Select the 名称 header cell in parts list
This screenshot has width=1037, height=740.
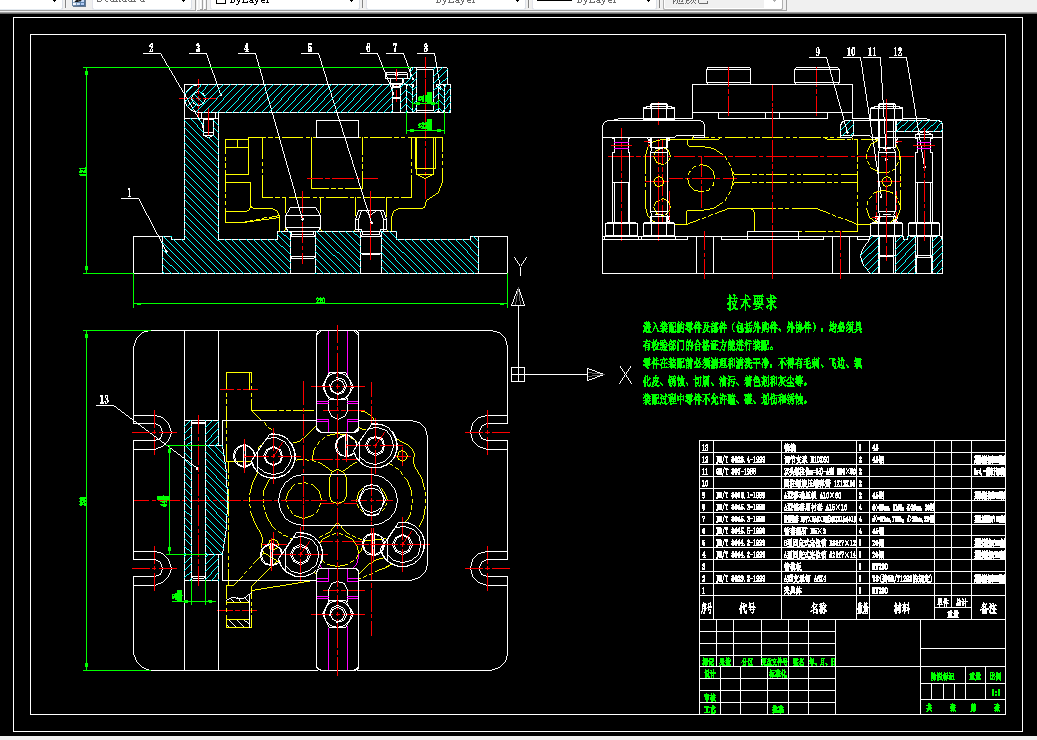tap(819, 608)
